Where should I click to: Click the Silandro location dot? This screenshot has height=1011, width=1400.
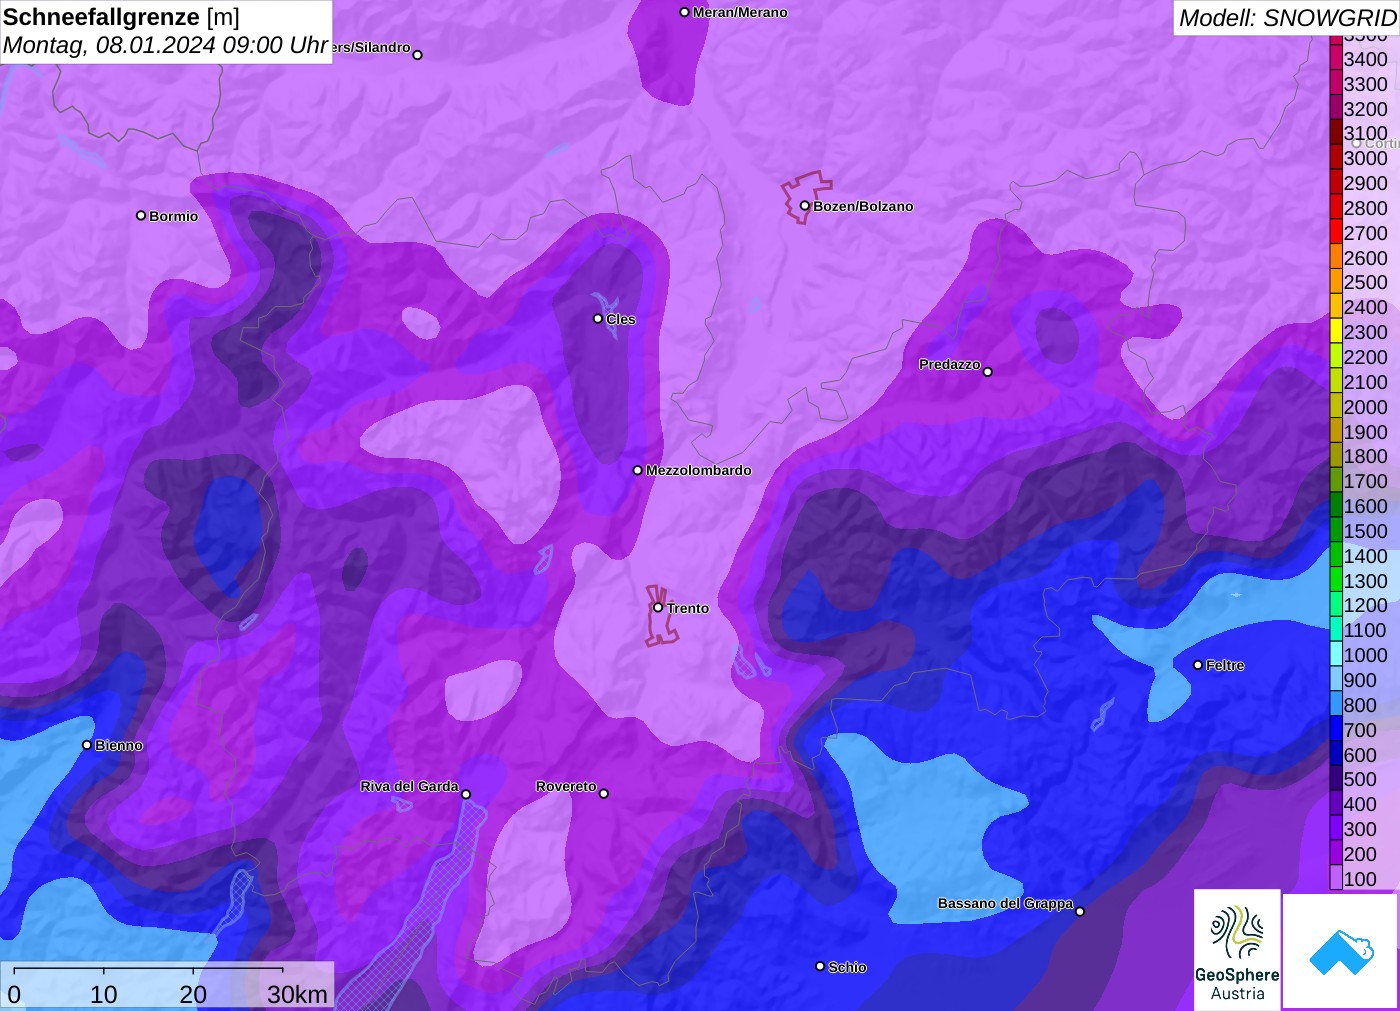418,55
